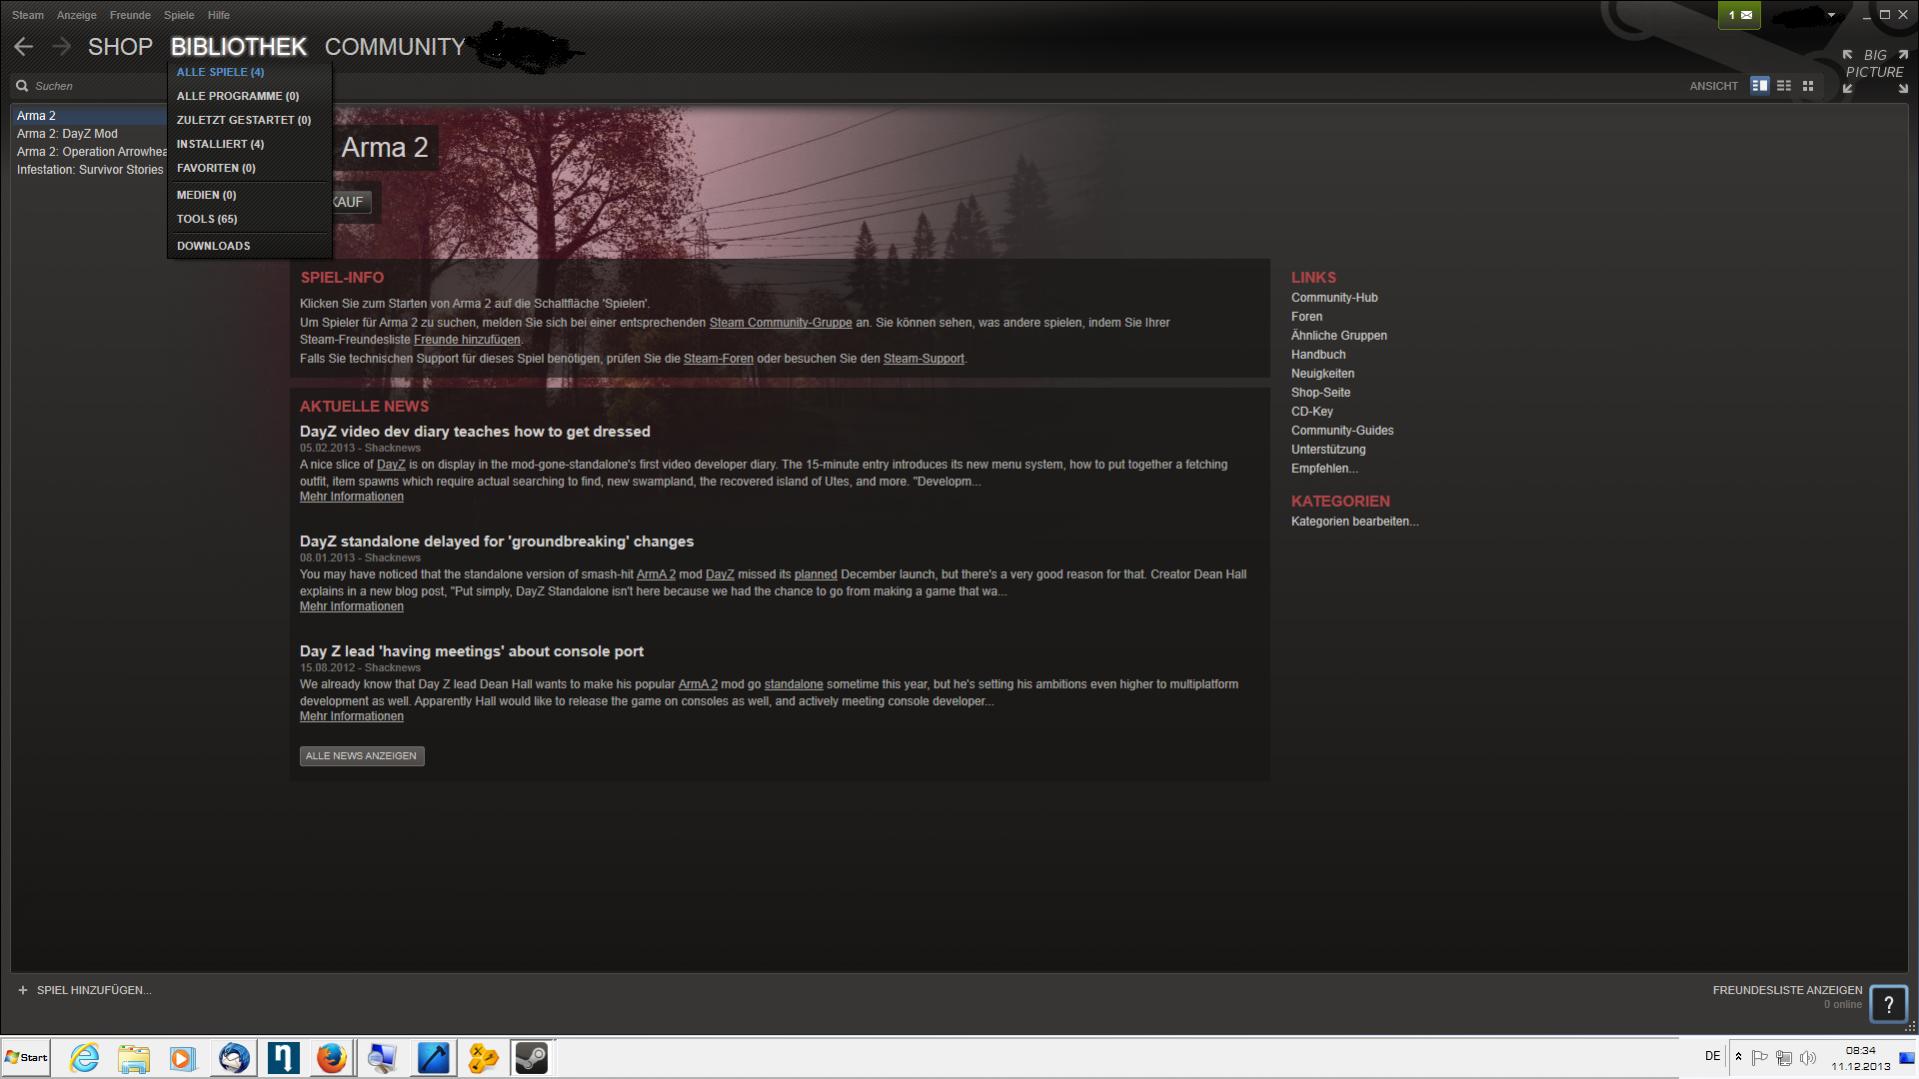Switch to detail view layout icon
The image size is (1919, 1079).
coord(1760,86)
